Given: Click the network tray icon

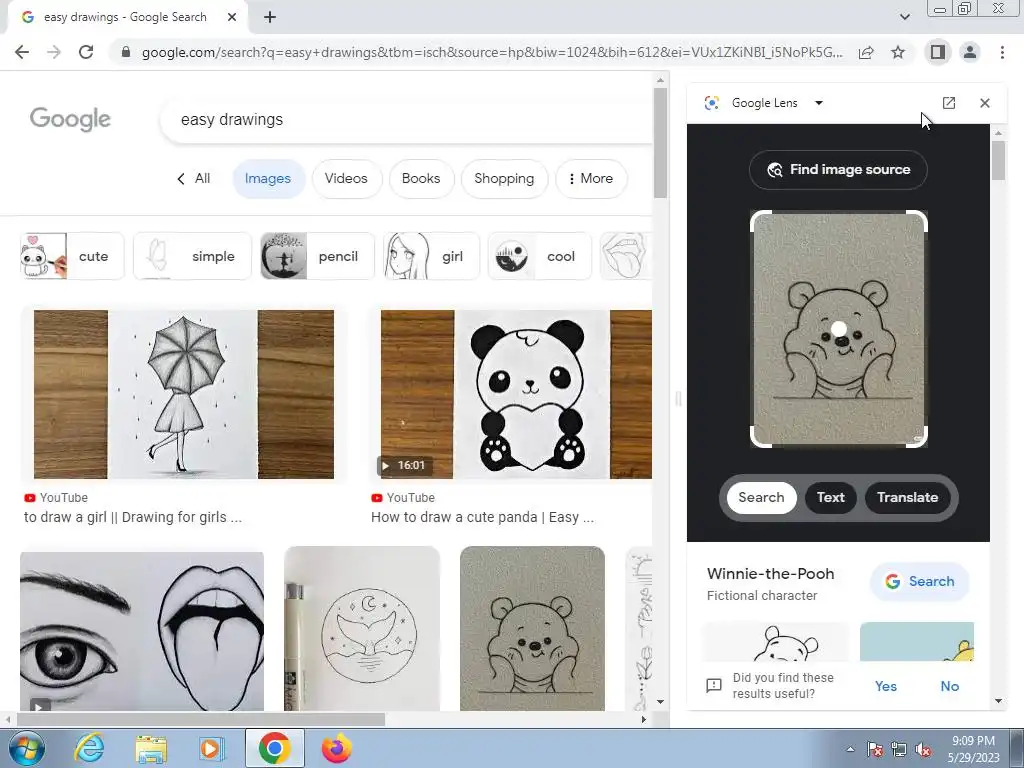Looking at the screenshot, I should pos(899,750).
